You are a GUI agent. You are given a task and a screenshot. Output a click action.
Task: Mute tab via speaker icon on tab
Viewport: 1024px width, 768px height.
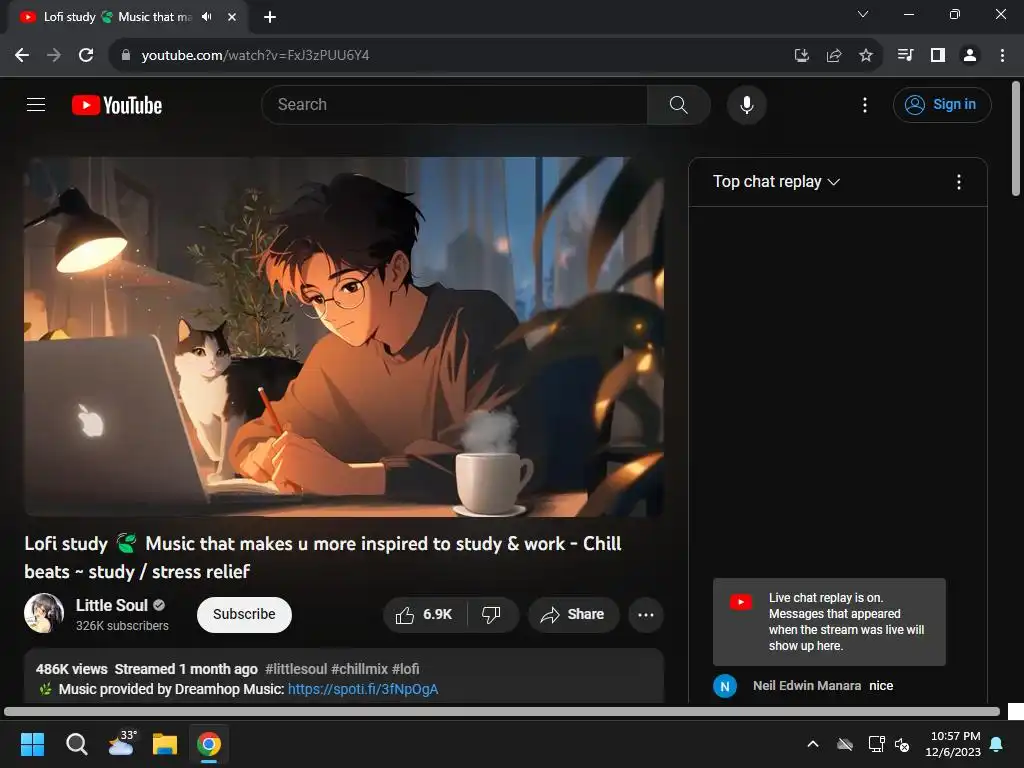207,17
